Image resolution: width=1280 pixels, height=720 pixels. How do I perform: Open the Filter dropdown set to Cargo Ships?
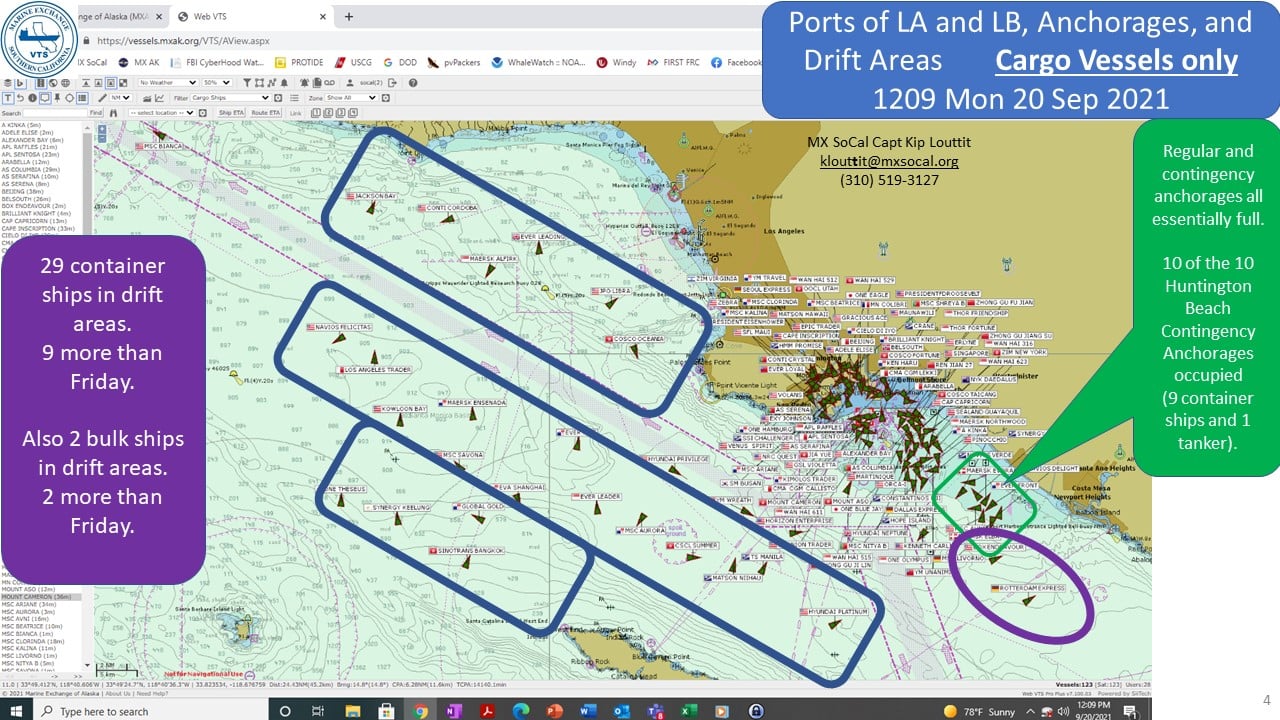point(230,96)
